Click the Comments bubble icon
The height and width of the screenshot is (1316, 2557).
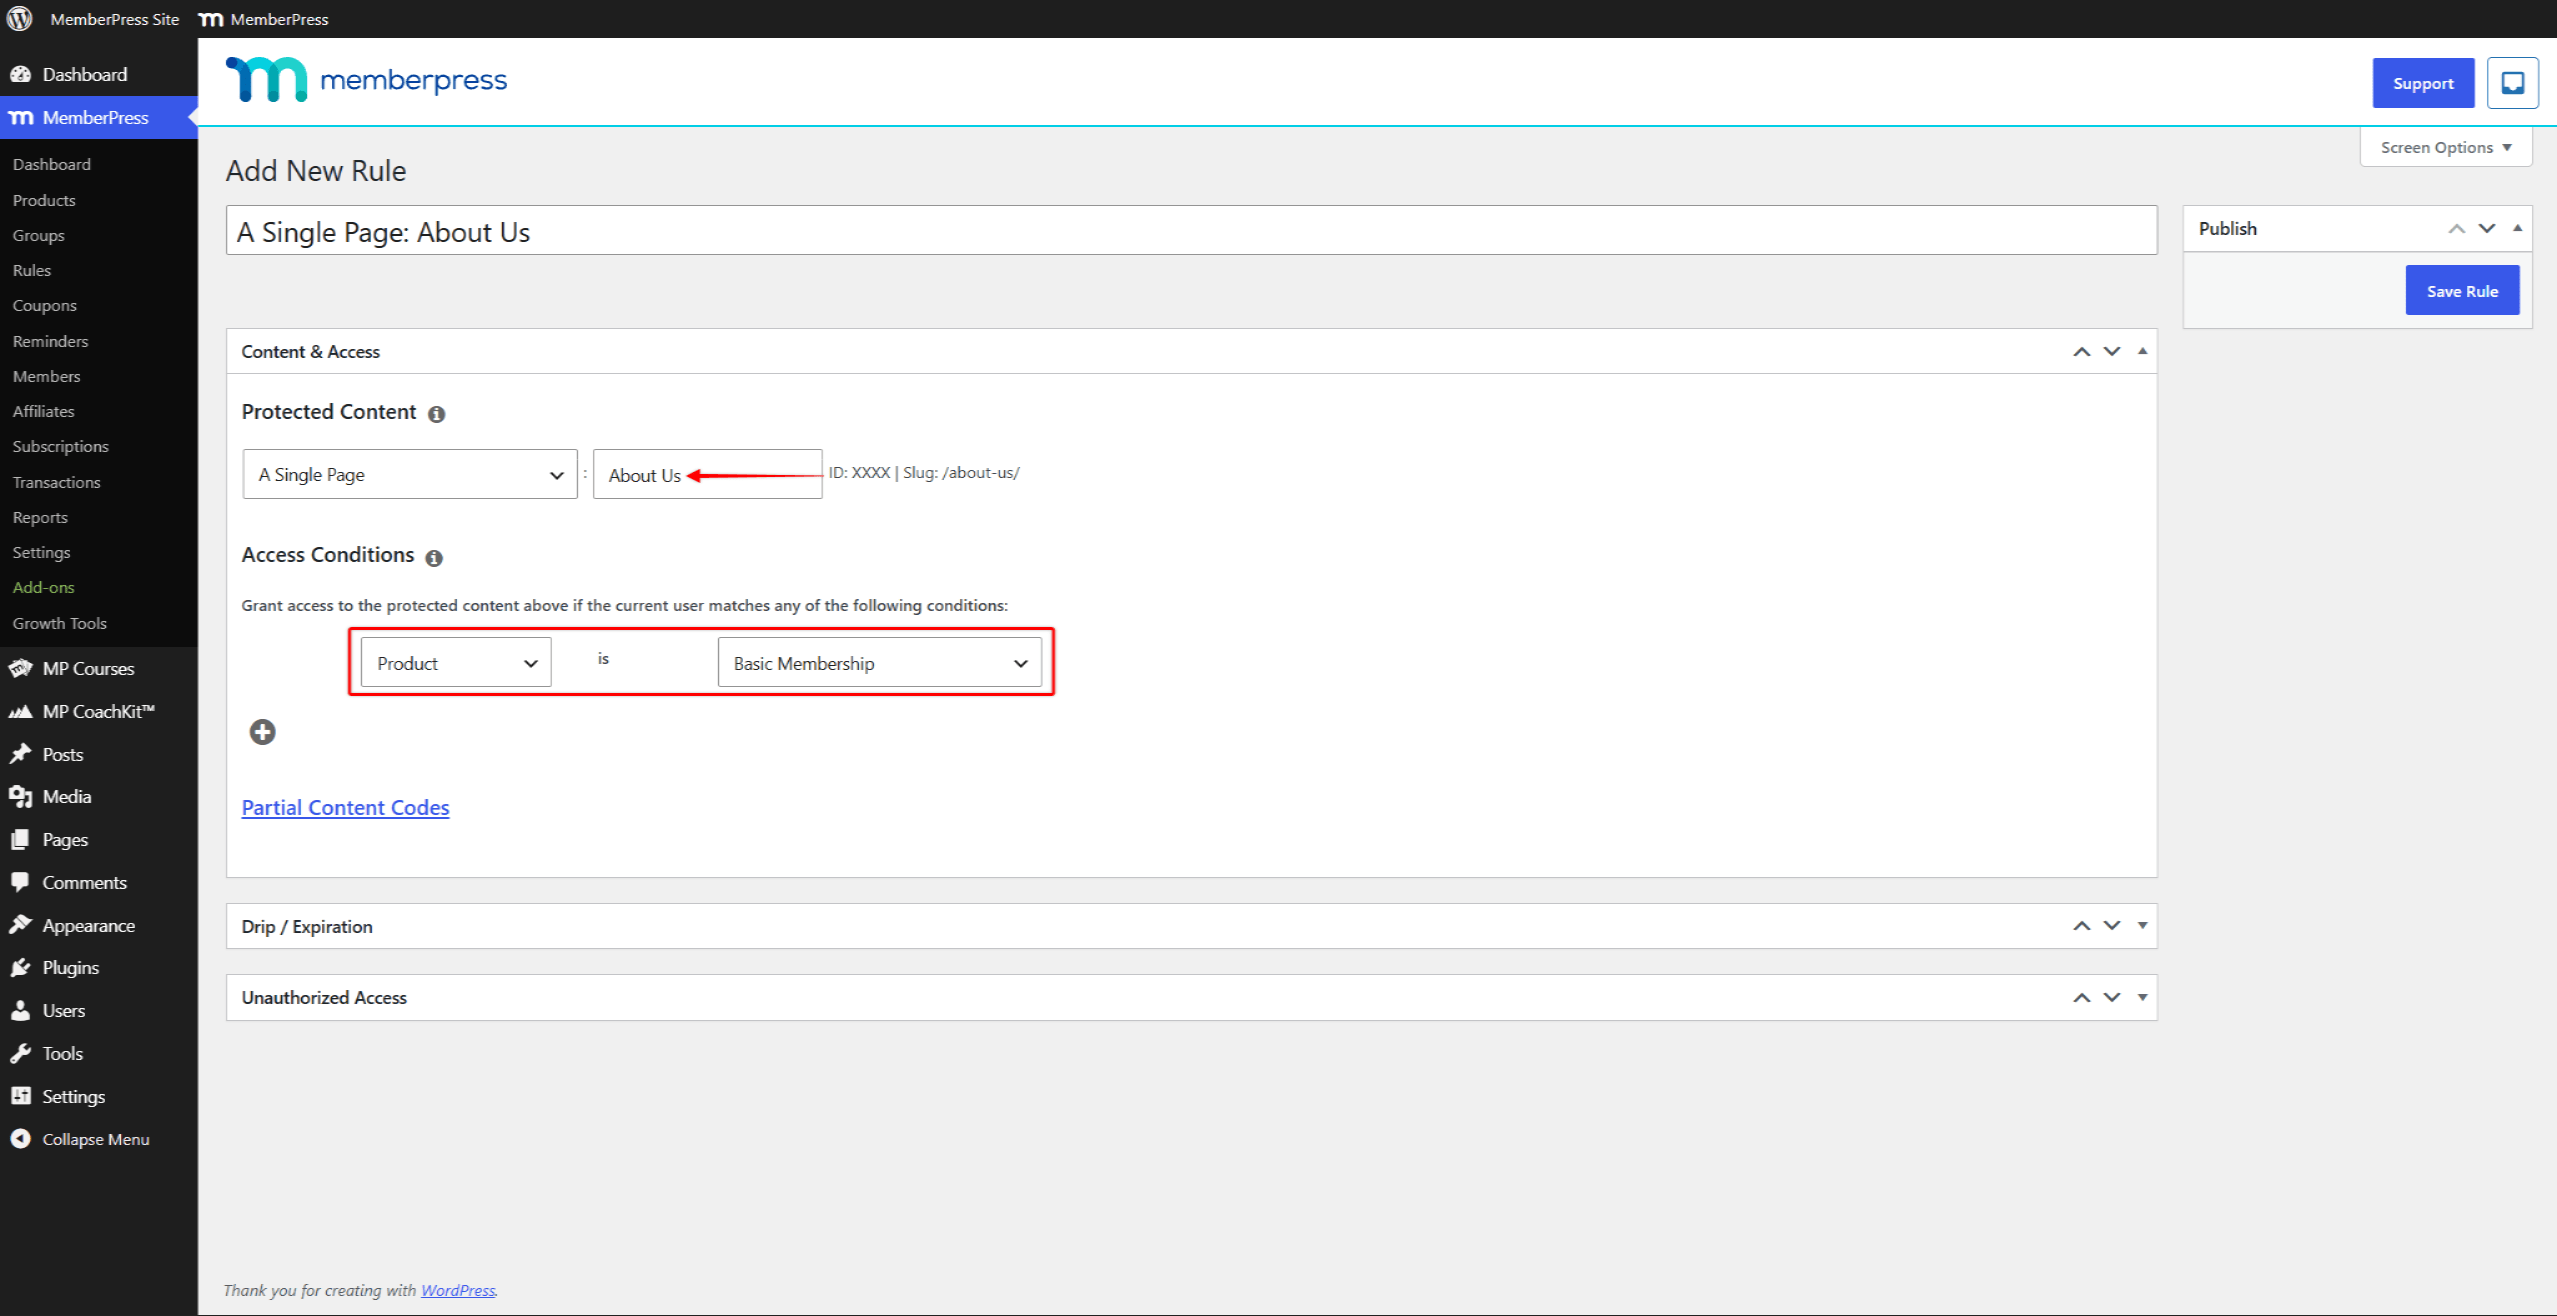click(x=20, y=882)
